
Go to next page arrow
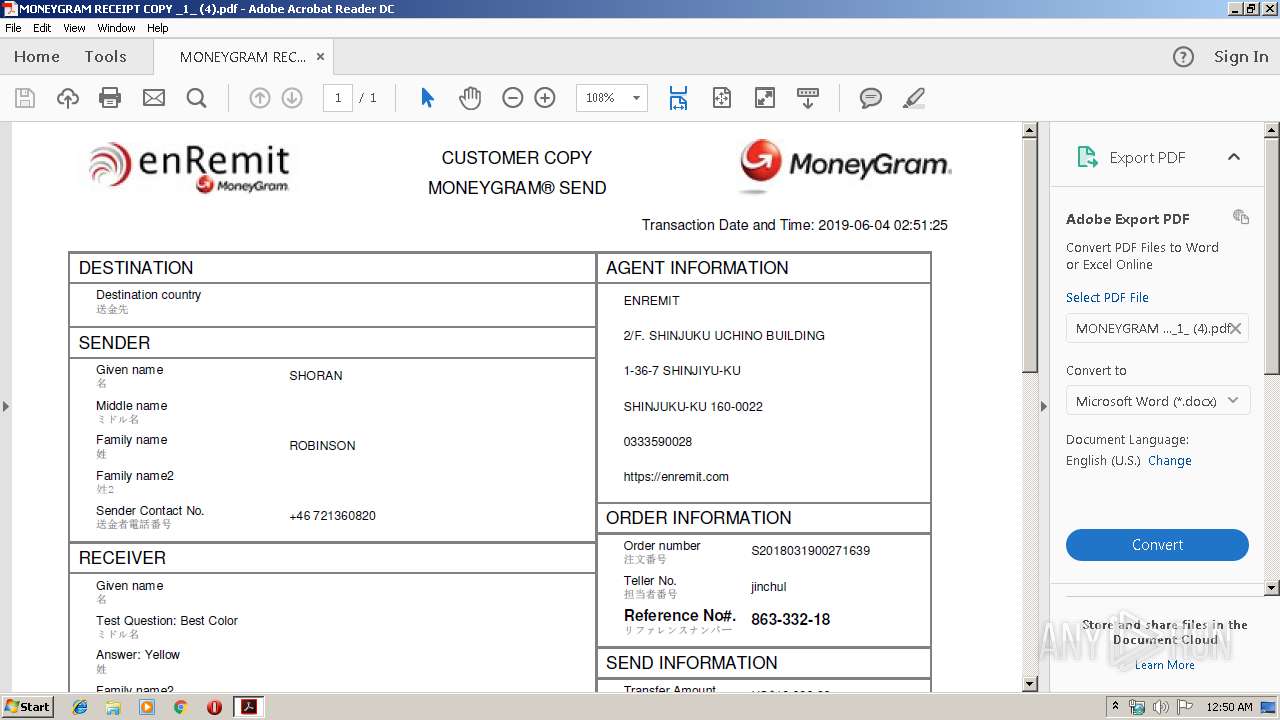coord(292,98)
